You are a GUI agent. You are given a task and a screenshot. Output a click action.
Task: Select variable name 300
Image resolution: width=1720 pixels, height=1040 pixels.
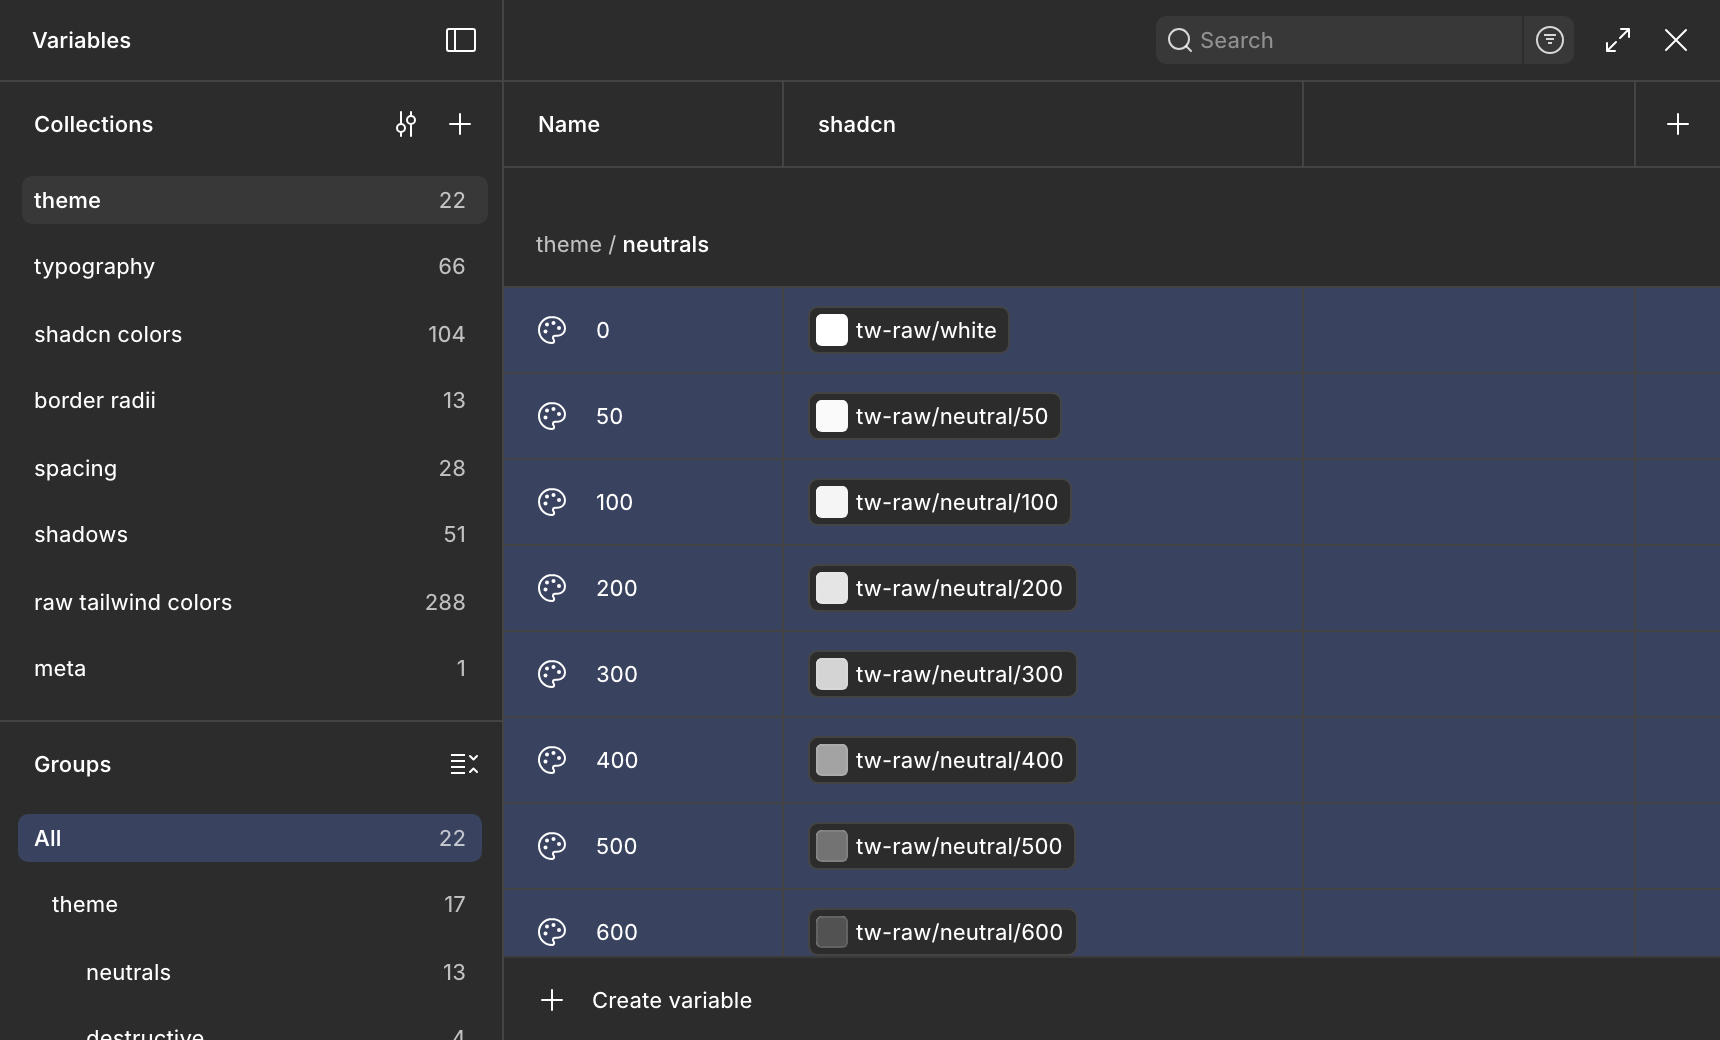click(616, 674)
